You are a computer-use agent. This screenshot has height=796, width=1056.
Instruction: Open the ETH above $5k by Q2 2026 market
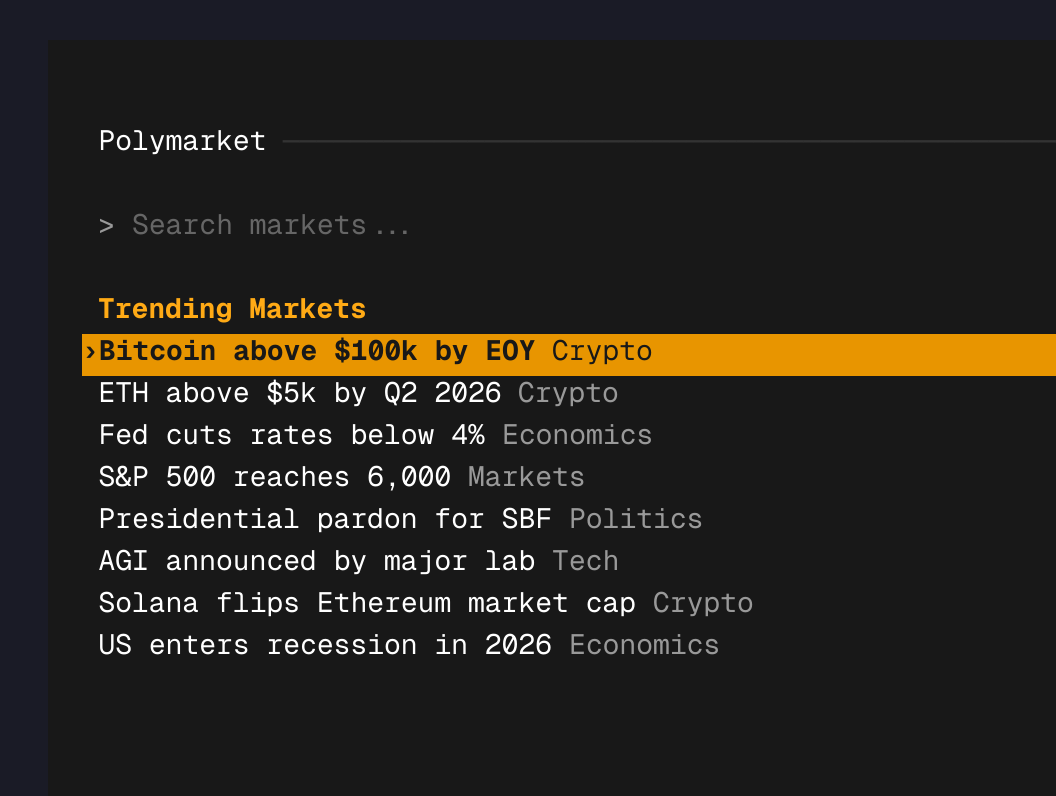(300, 393)
